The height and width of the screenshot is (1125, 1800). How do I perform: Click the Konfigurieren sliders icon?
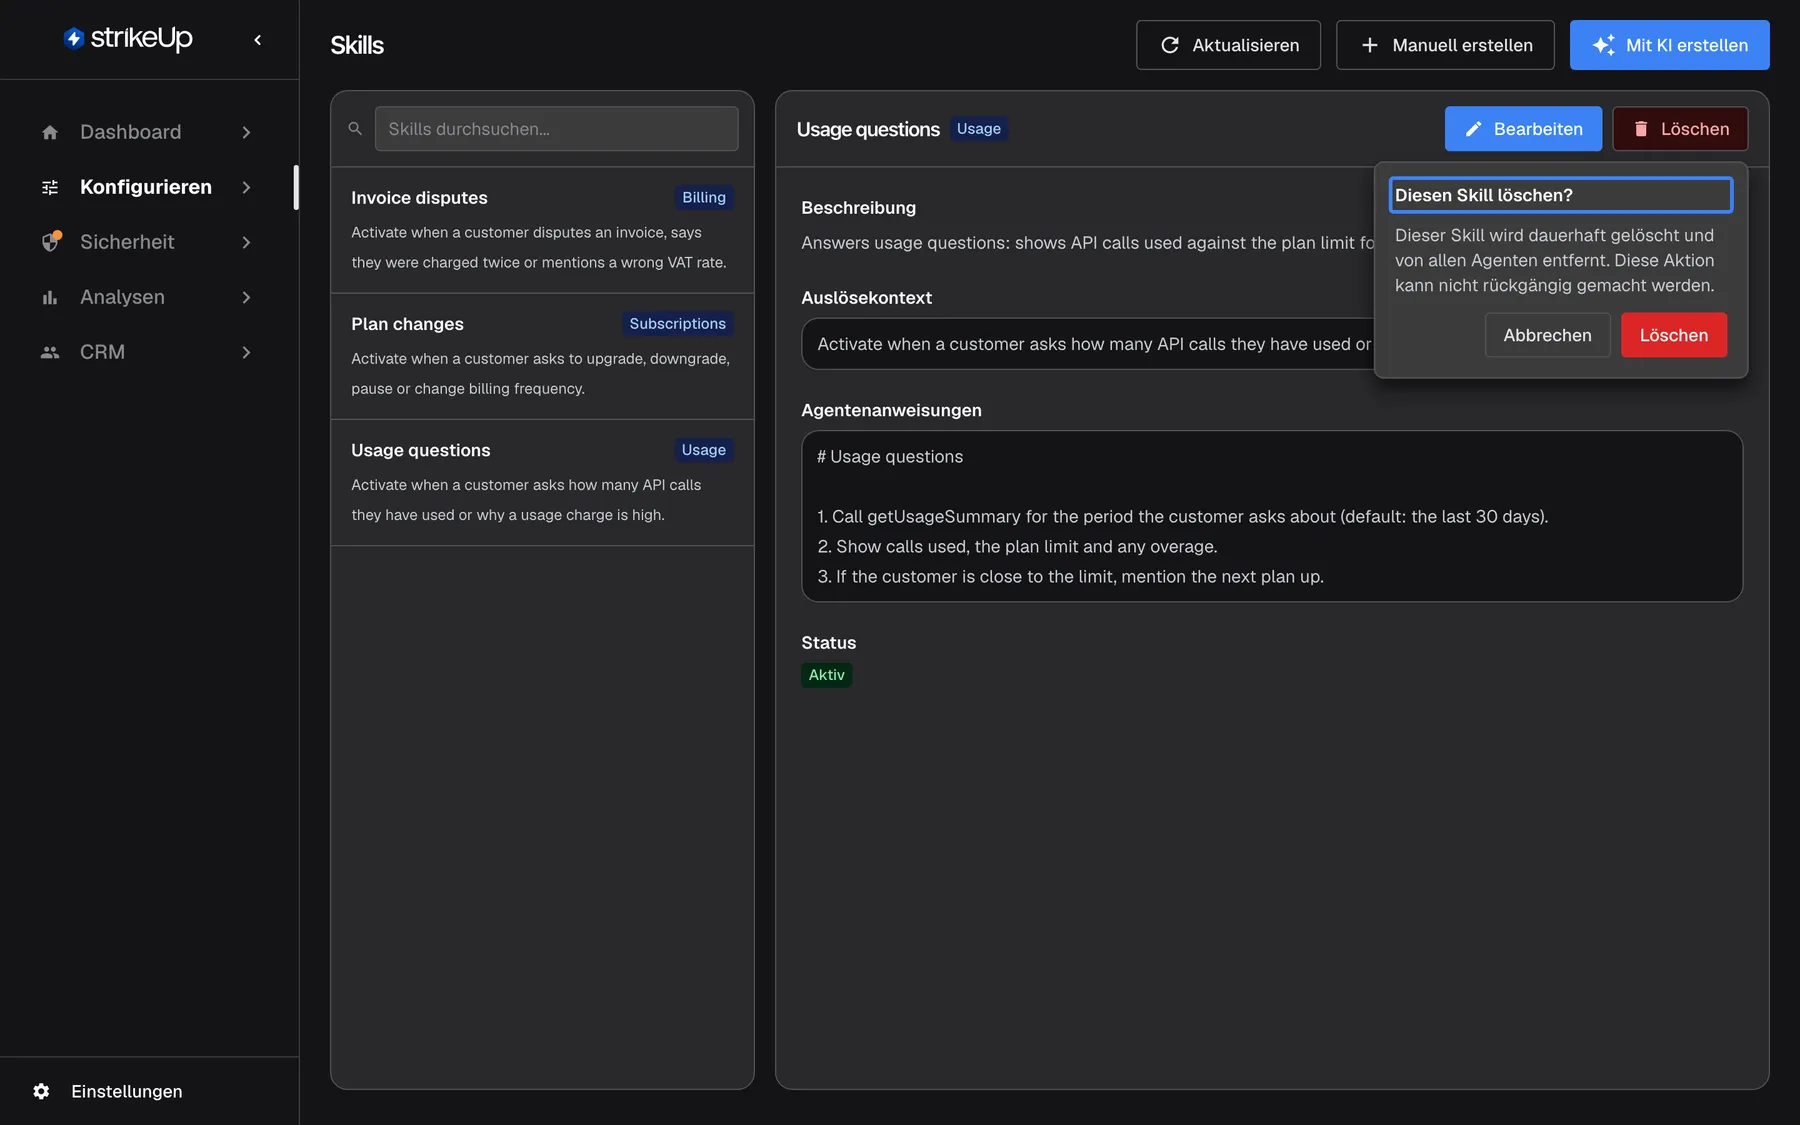coord(50,187)
